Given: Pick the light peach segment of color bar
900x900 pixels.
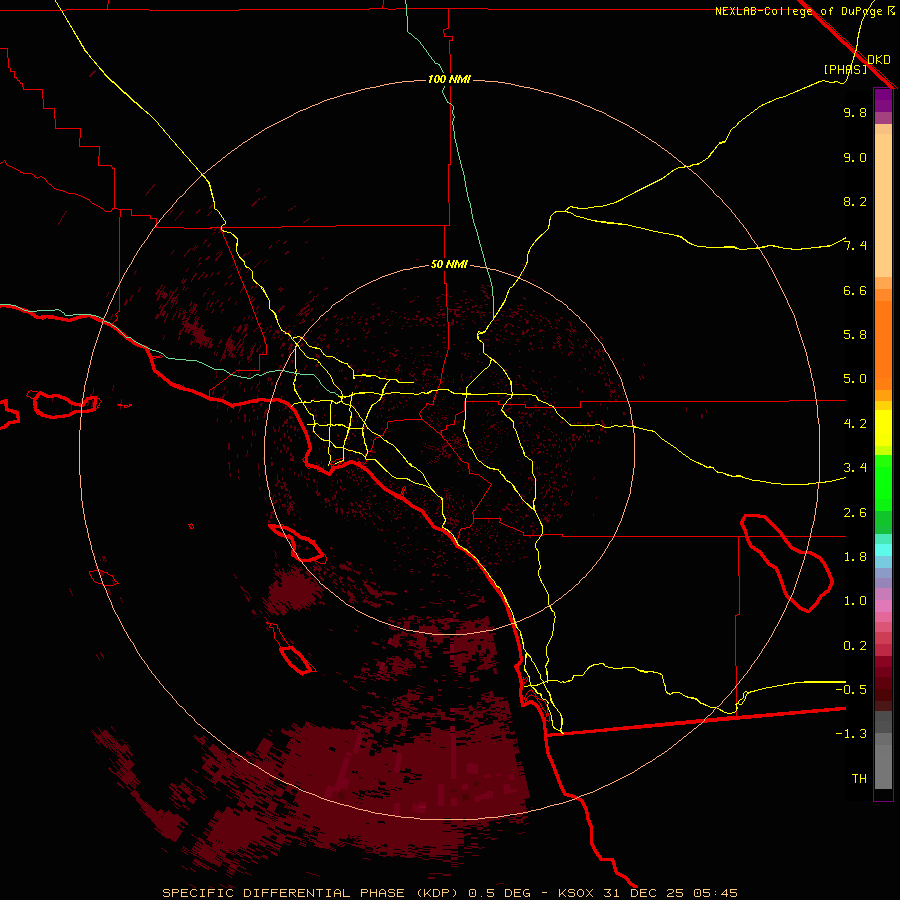Looking at the screenshot, I should tap(883, 205).
